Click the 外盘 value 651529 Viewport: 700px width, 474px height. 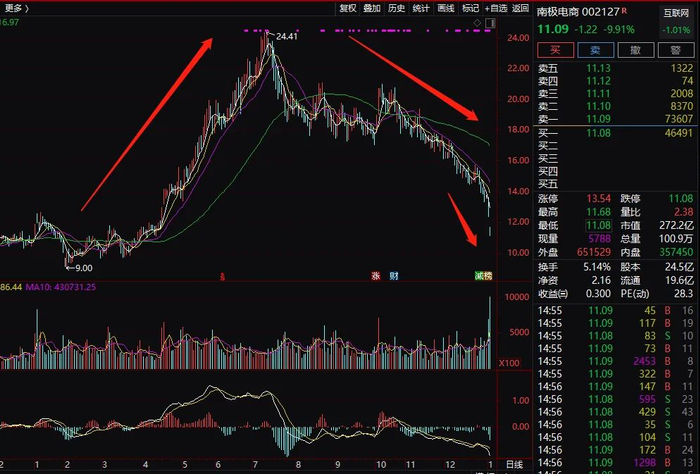[x=594, y=252]
